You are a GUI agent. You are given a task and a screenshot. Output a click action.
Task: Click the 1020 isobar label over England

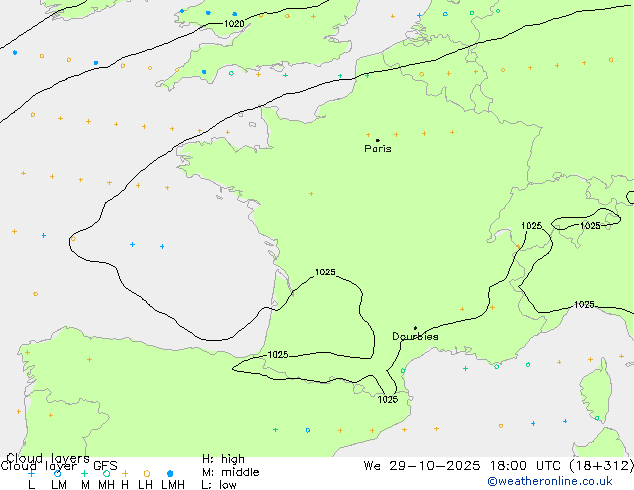(234, 23)
